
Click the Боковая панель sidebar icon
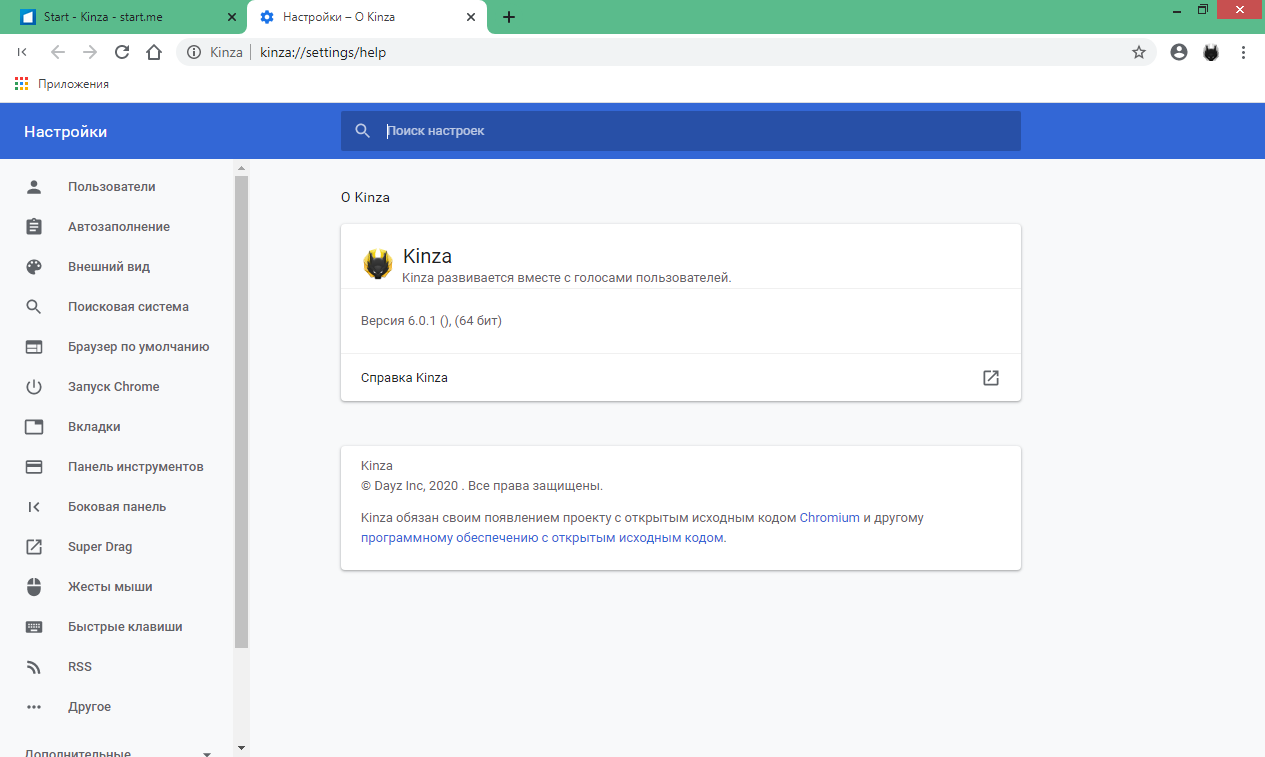click(34, 507)
